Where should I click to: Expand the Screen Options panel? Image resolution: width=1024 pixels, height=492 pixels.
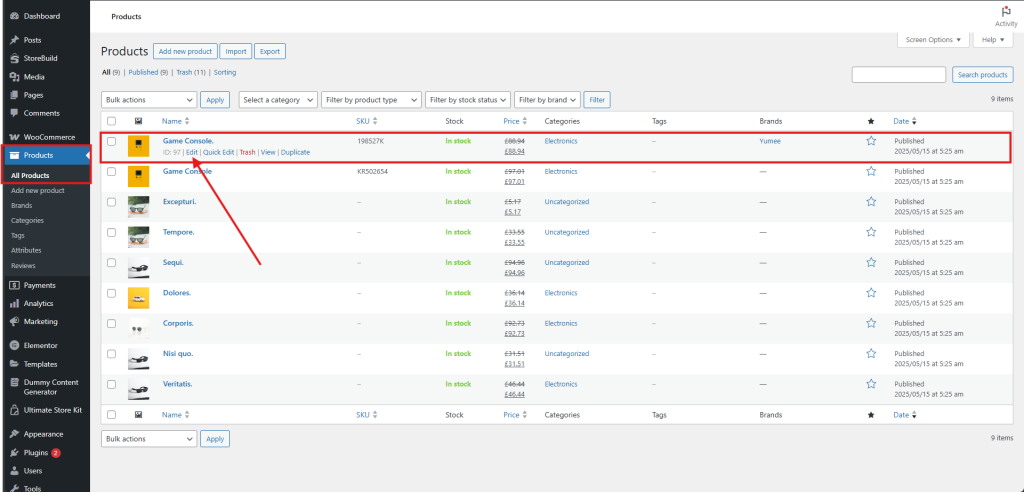click(933, 40)
